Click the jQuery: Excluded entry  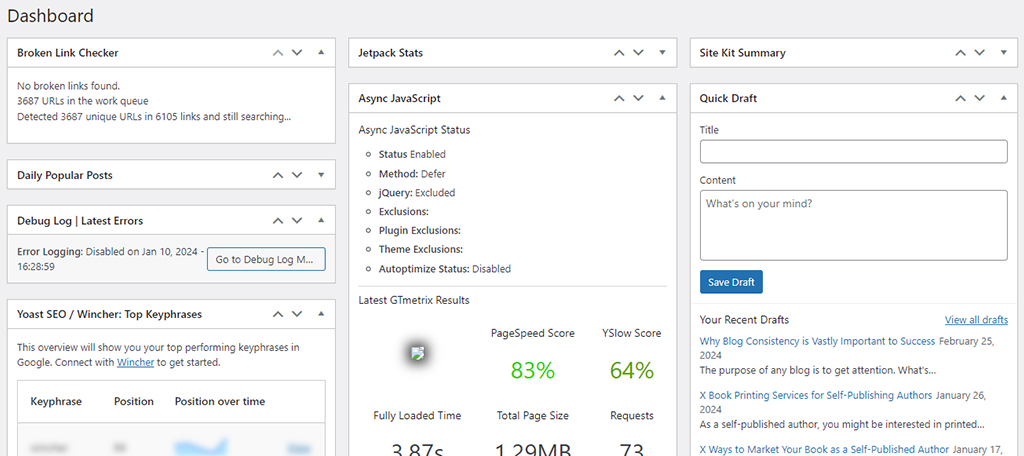(417, 193)
